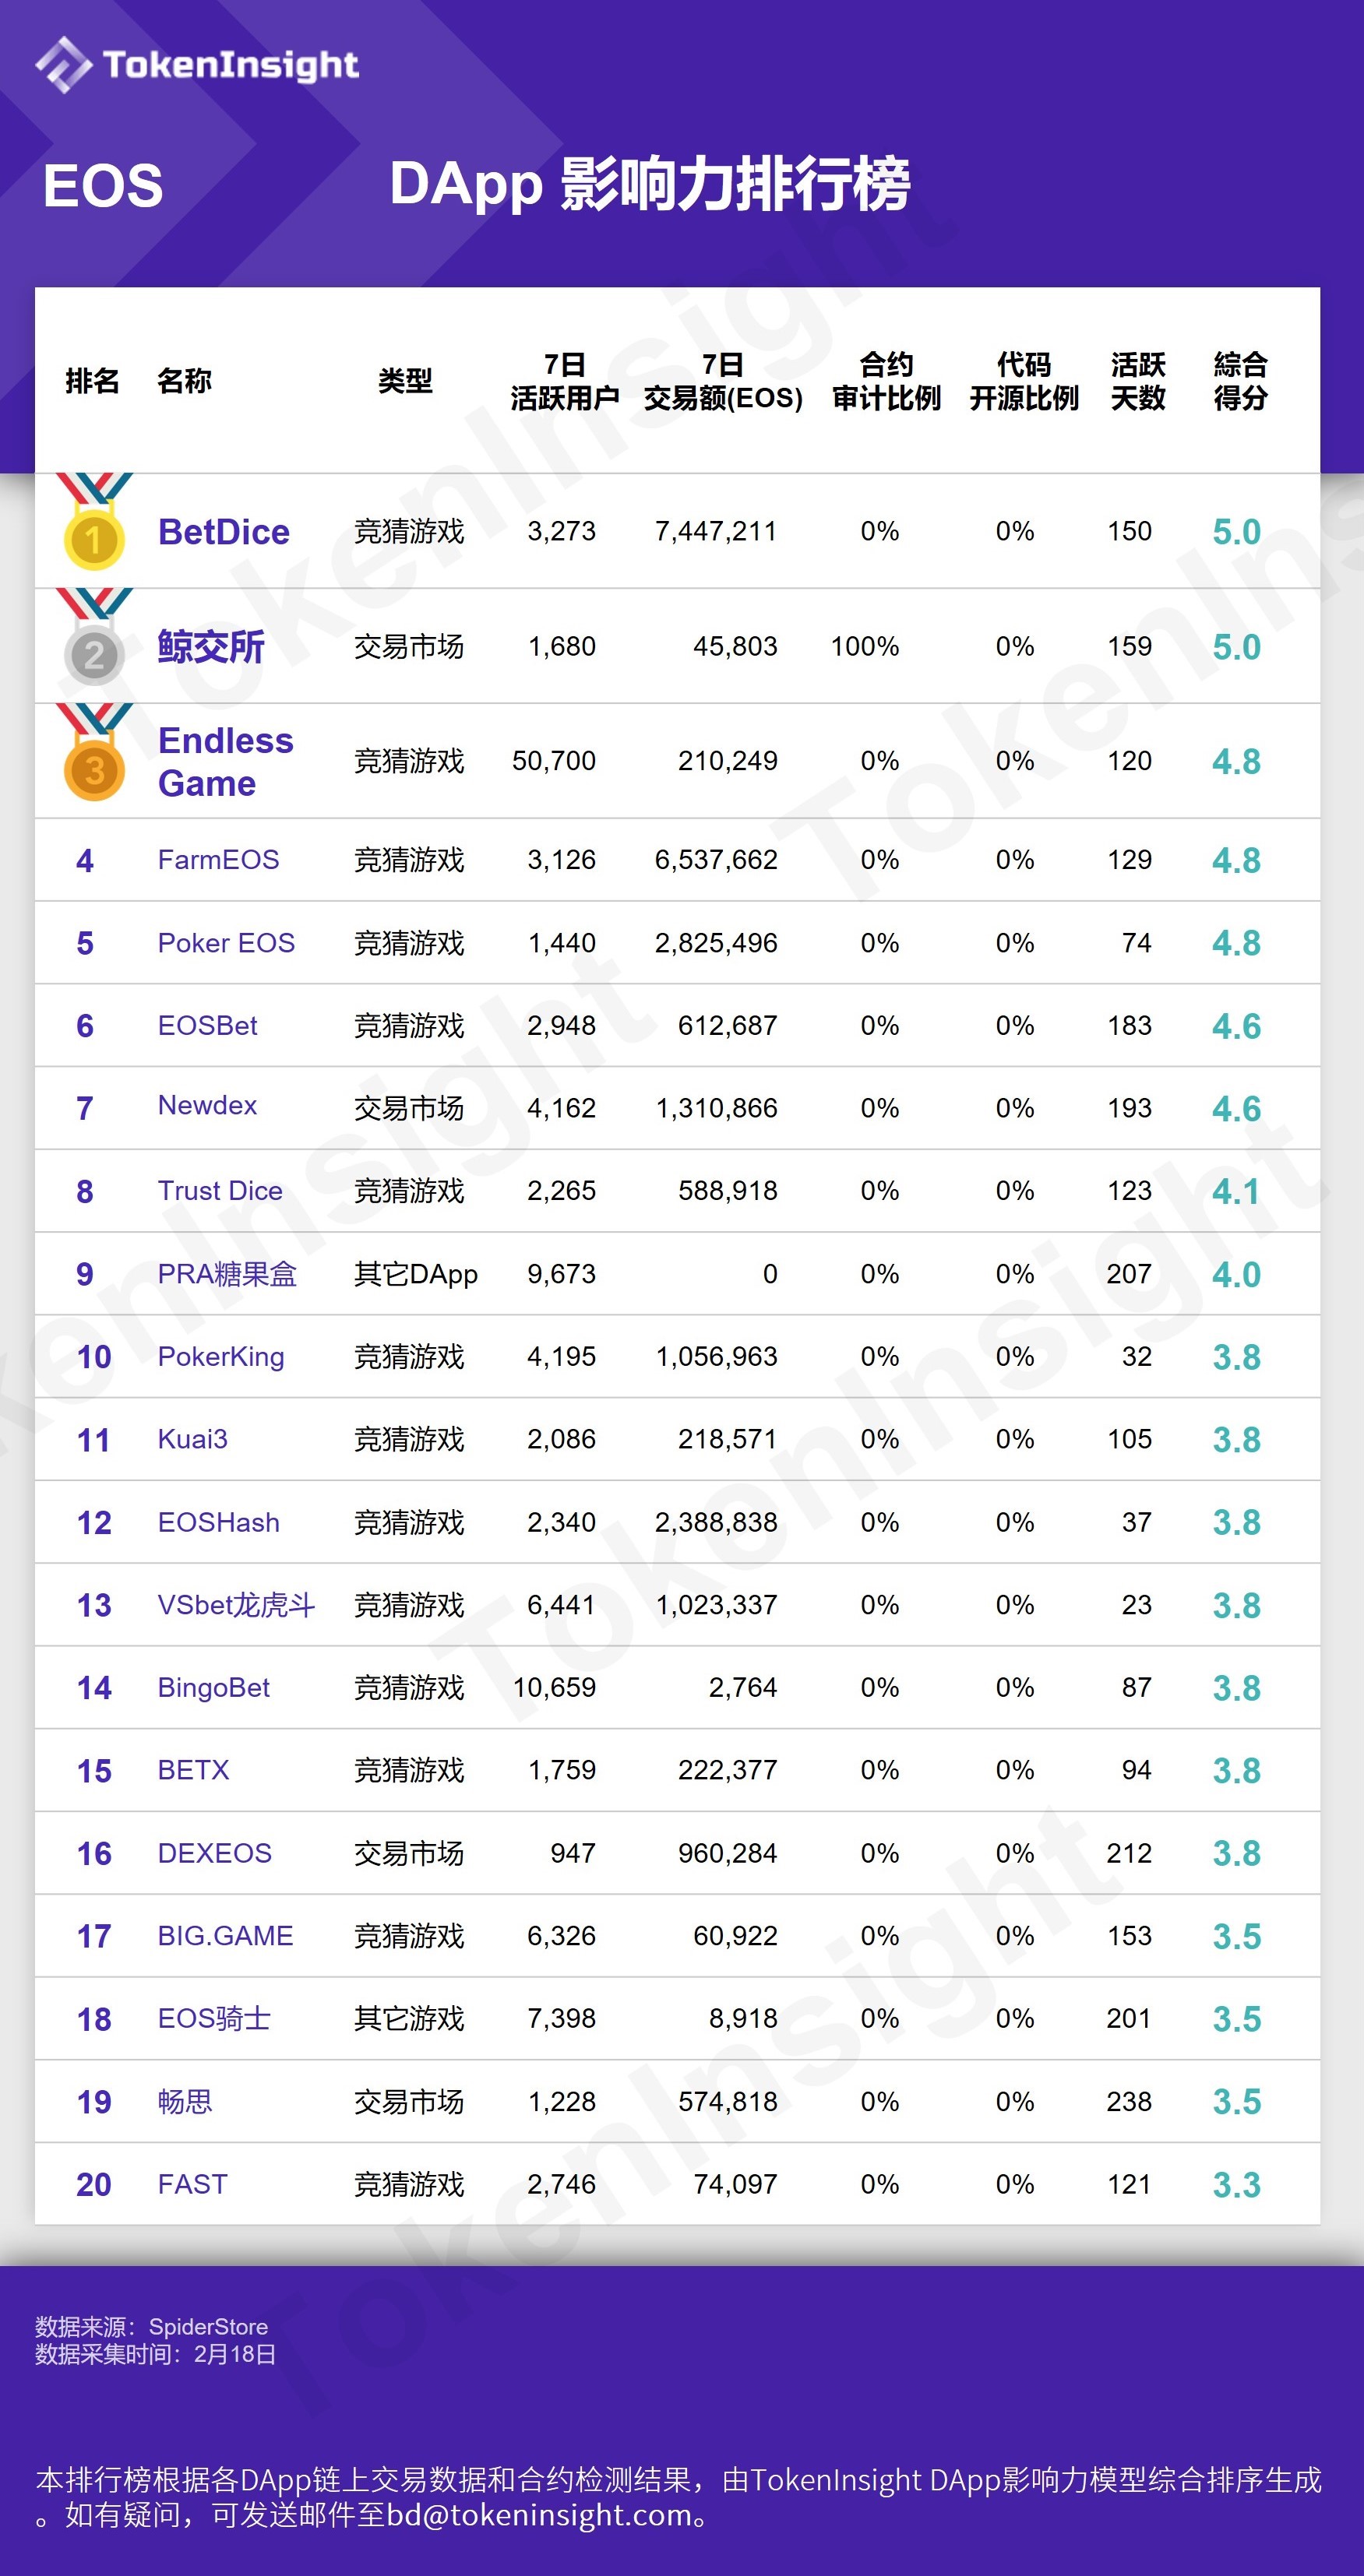The height and width of the screenshot is (2576, 1364).
Task: Click the 数据来源 SpiderStore source text
Action: click(x=151, y=2327)
